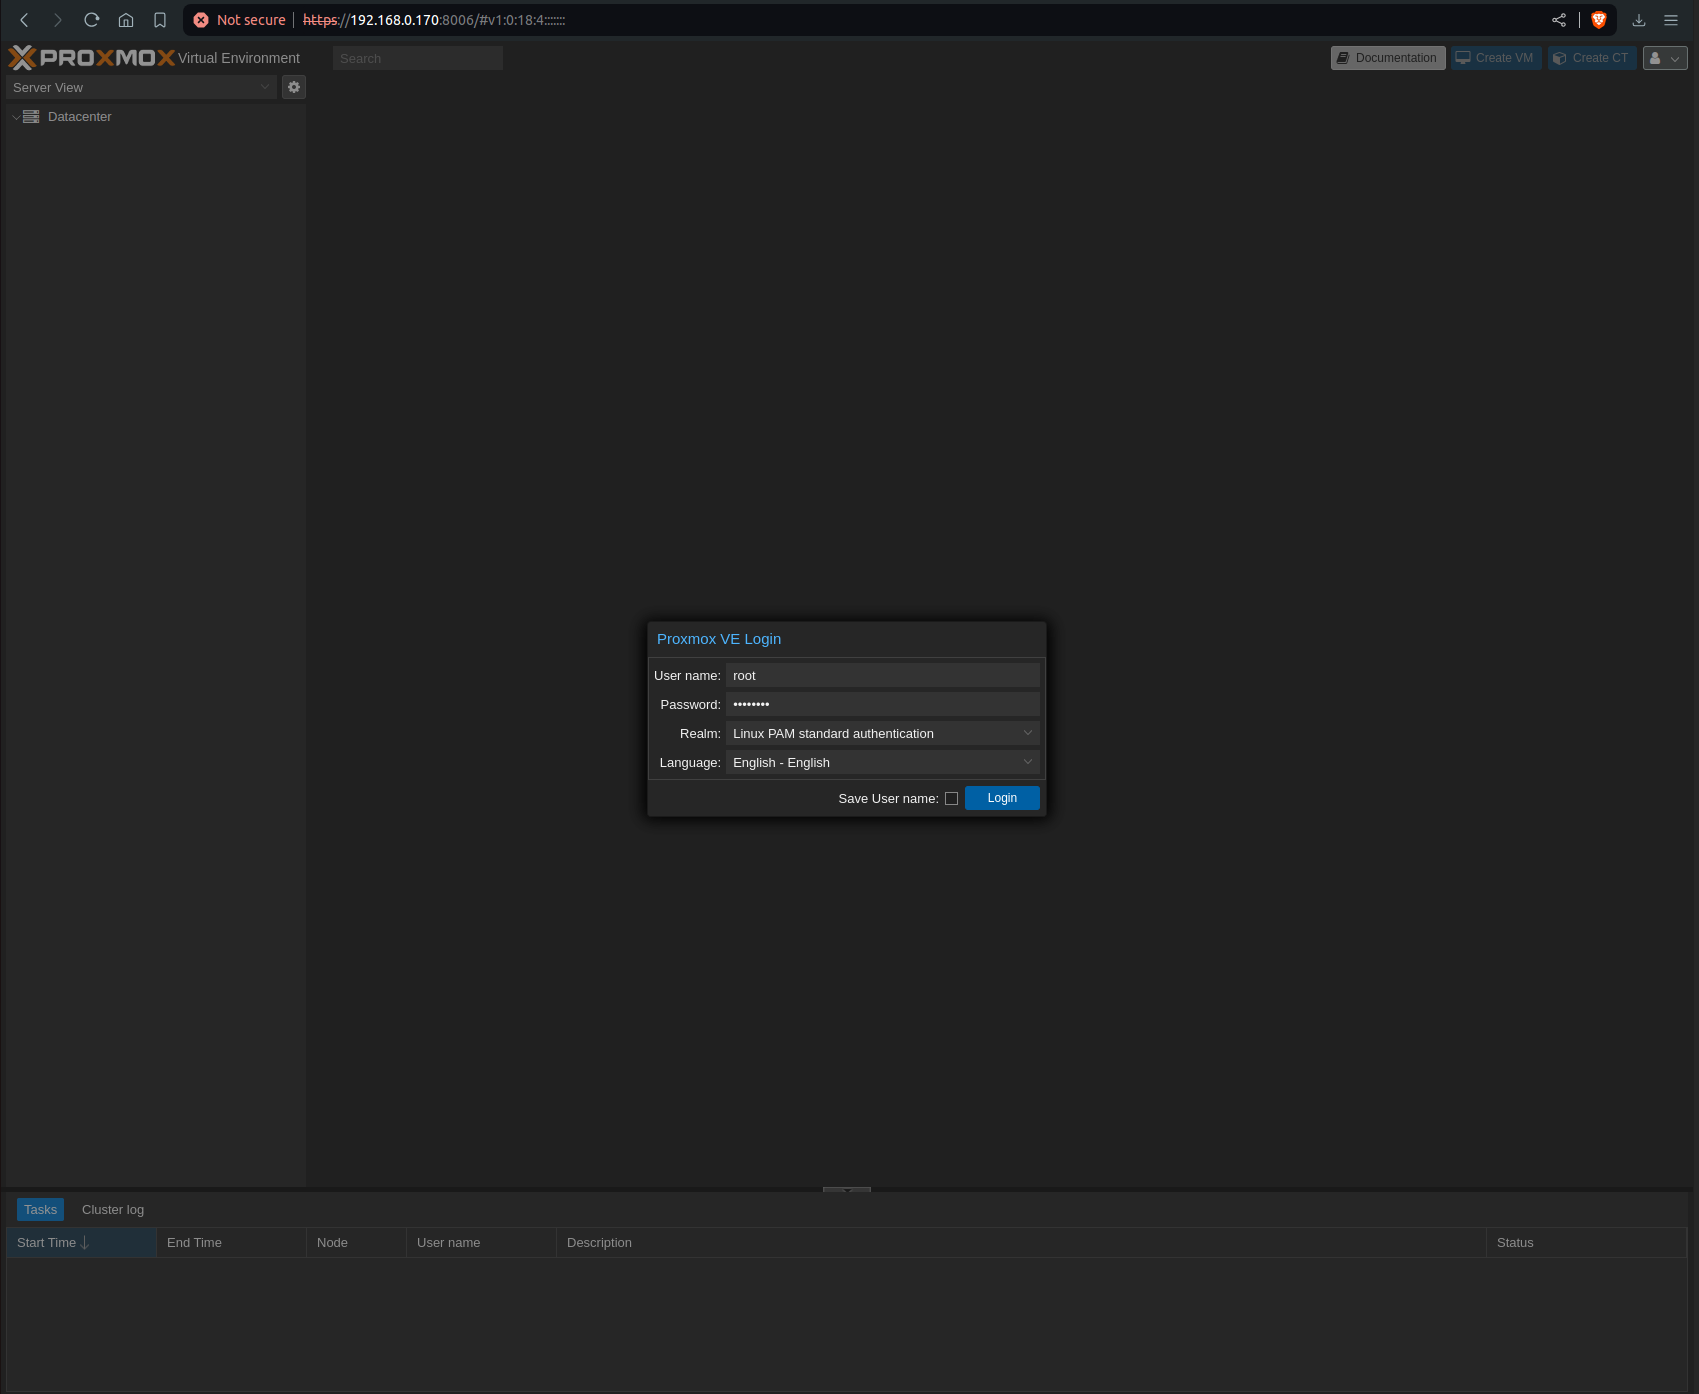Focus the User name input field
The image size is (1699, 1394).
(x=883, y=675)
